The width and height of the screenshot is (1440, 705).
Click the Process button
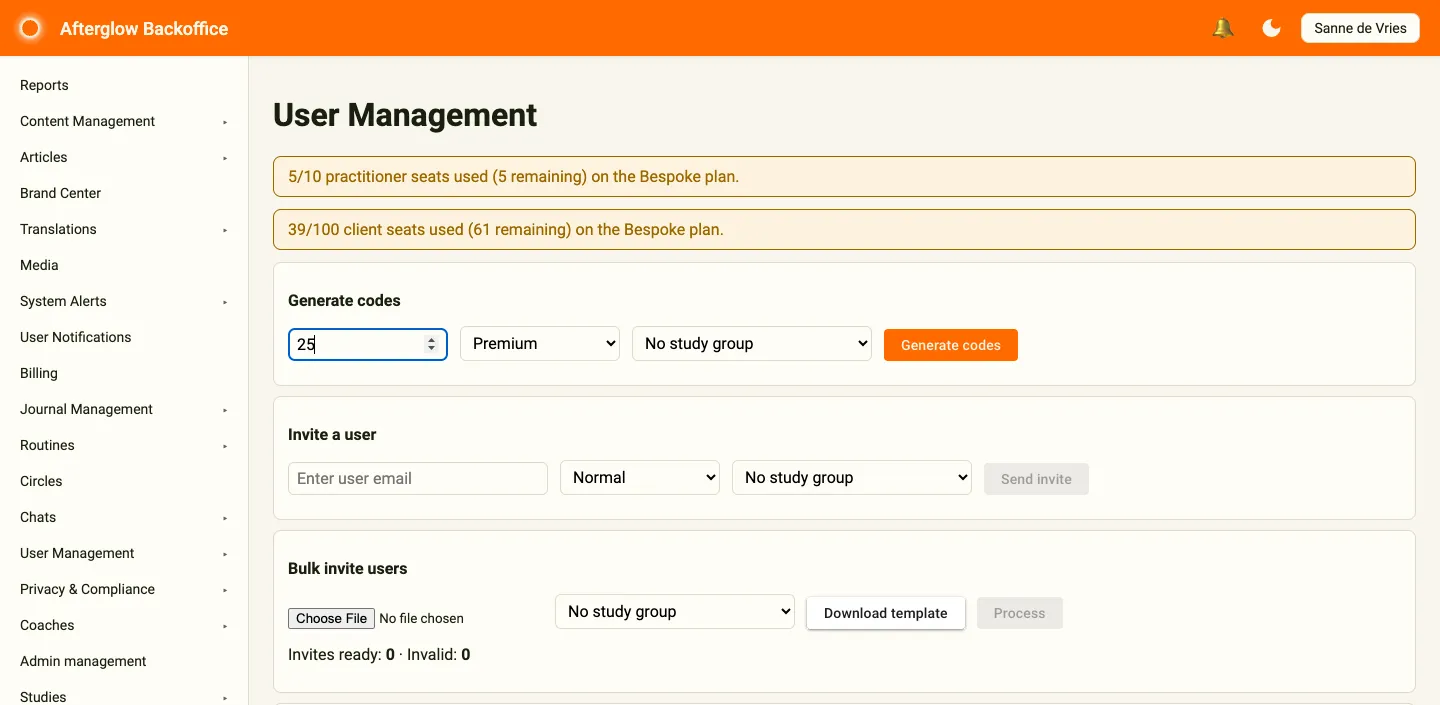point(1020,613)
